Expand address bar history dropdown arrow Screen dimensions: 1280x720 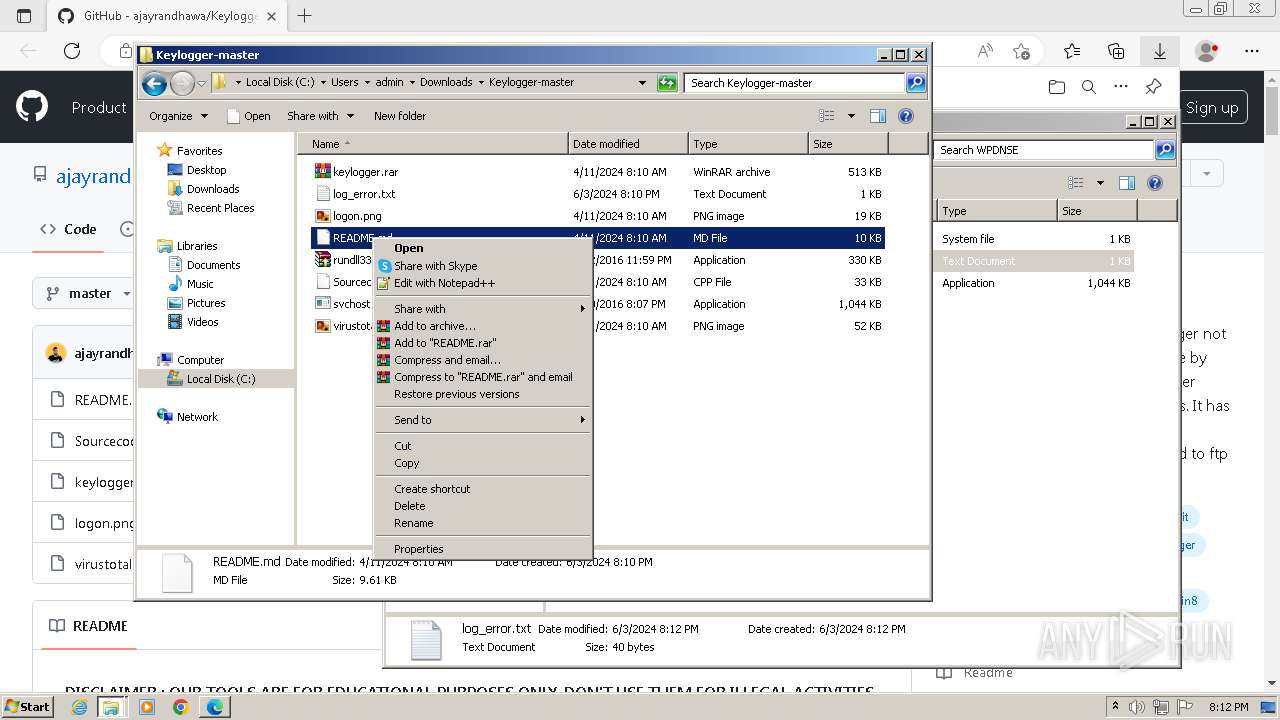pyautogui.click(x=642, y=83)
